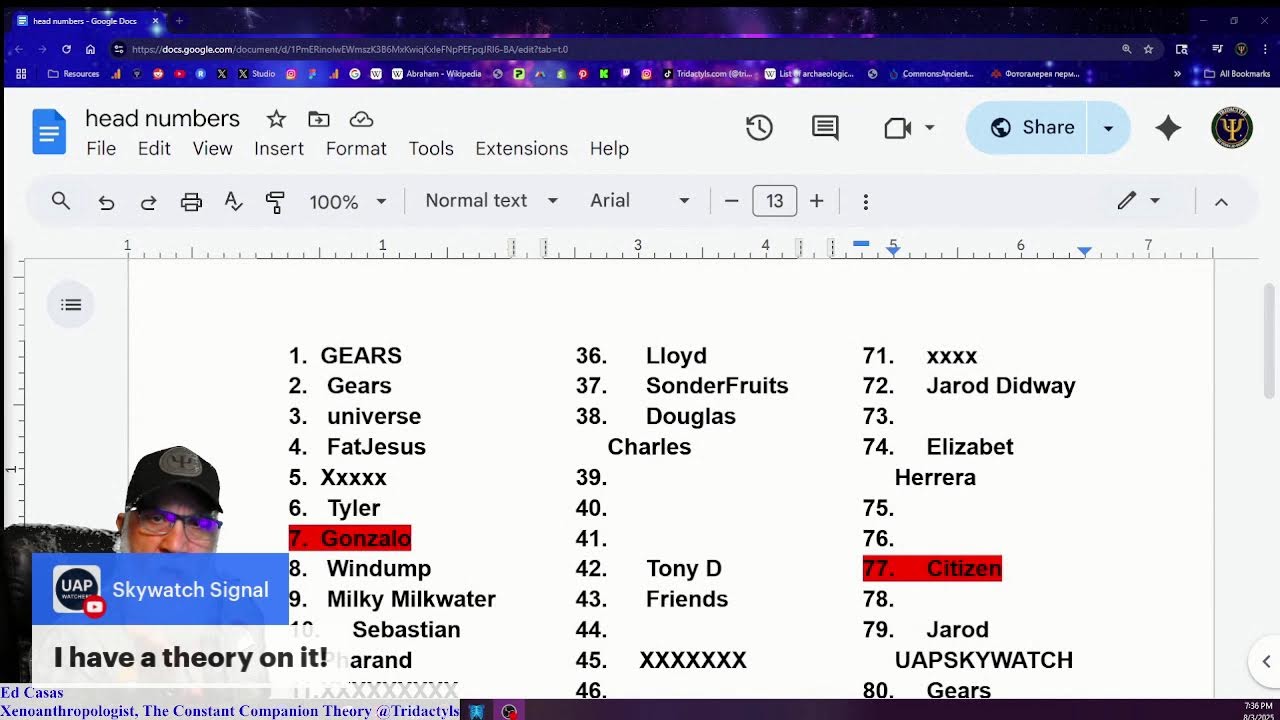Open the View menu
This screenshot has width=1280, height=720.
212,148
